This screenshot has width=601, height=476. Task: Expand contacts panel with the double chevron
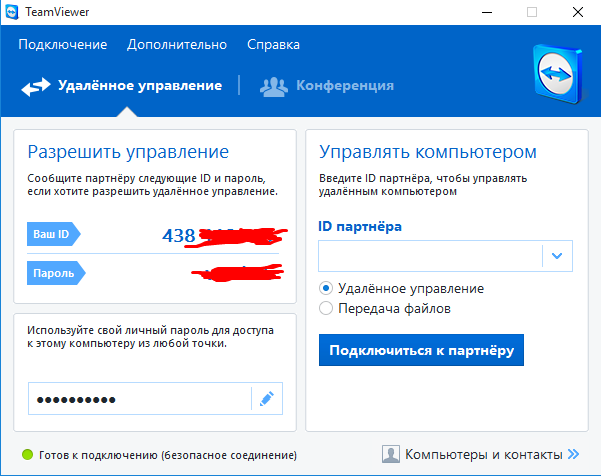[x=573, y=454]
